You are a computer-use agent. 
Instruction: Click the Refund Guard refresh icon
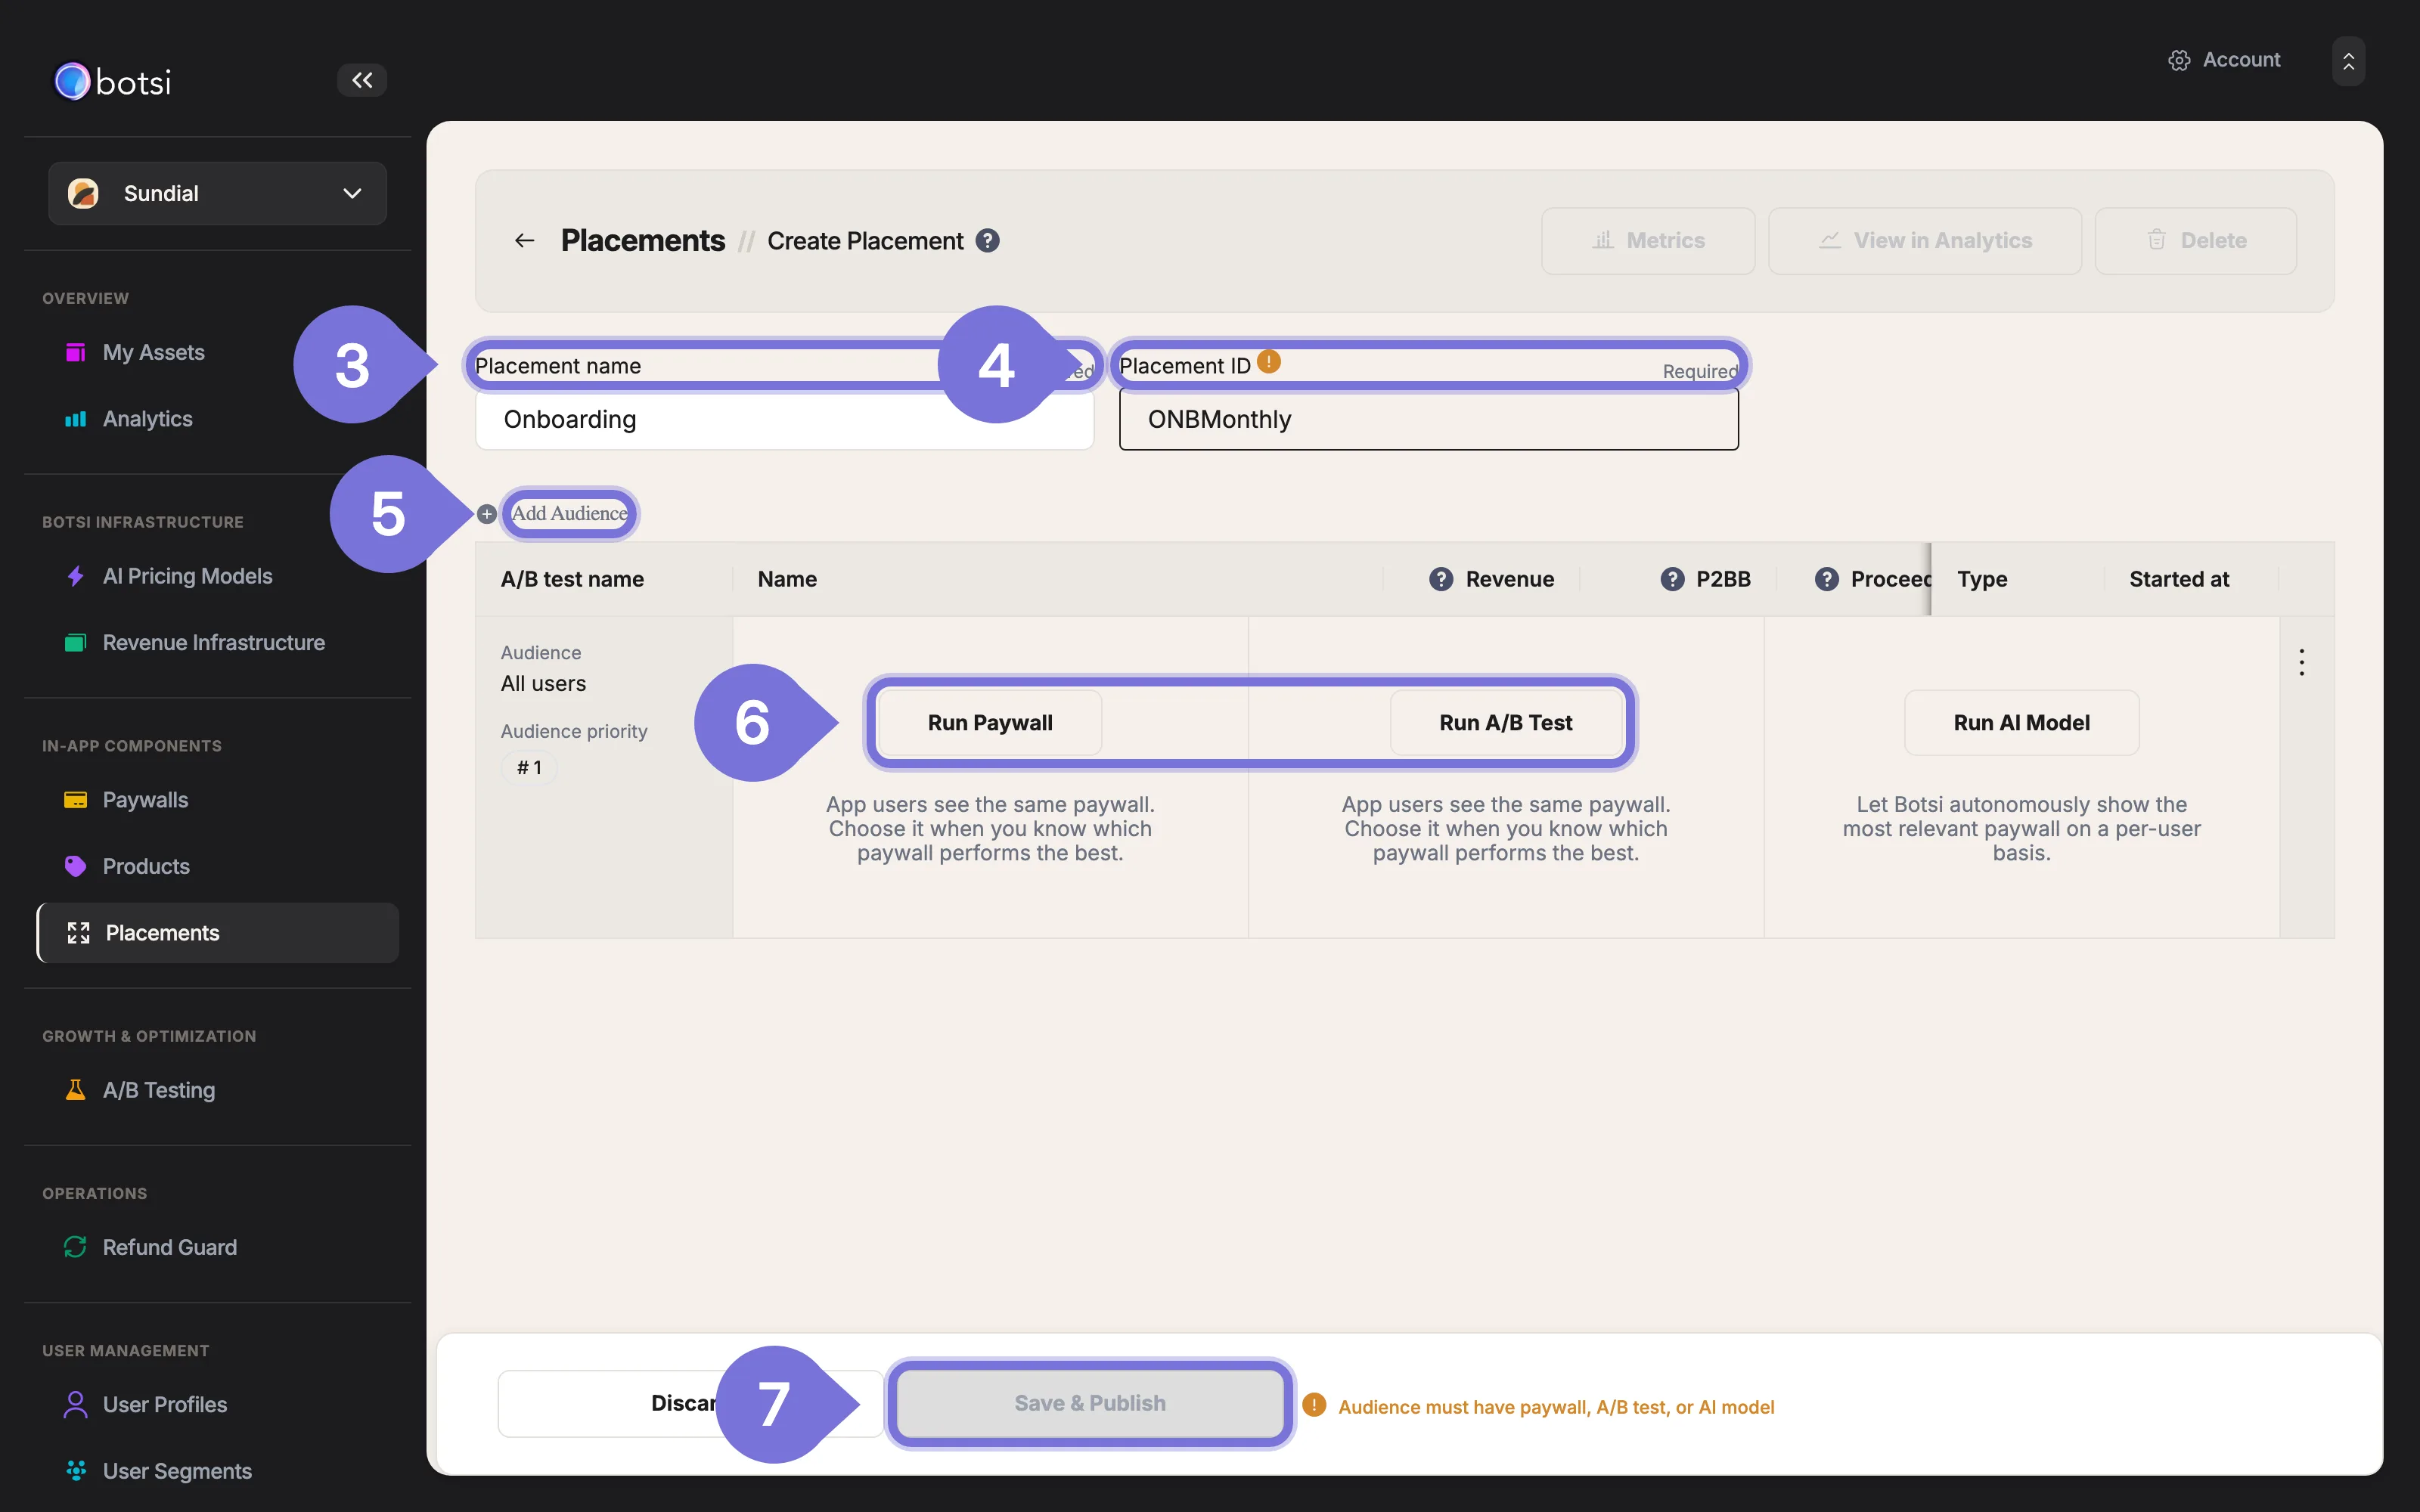(x=75, y=1247)
